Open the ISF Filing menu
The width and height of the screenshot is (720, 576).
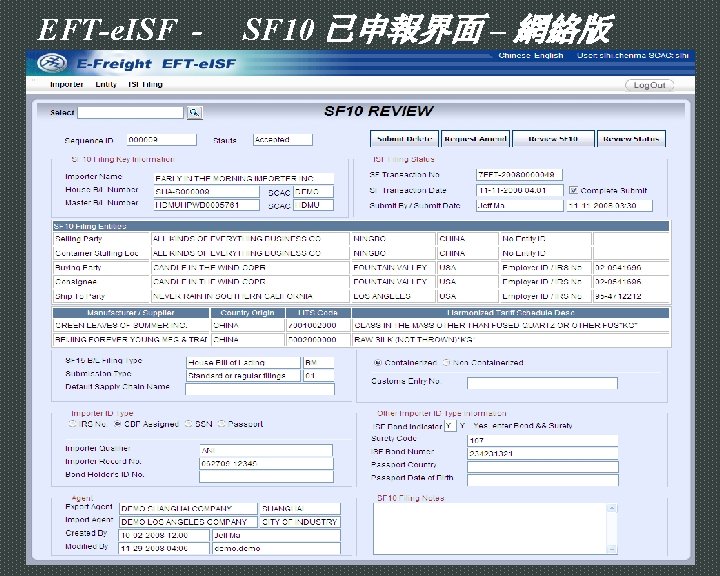pyautogui.click(x=145, y=85)
